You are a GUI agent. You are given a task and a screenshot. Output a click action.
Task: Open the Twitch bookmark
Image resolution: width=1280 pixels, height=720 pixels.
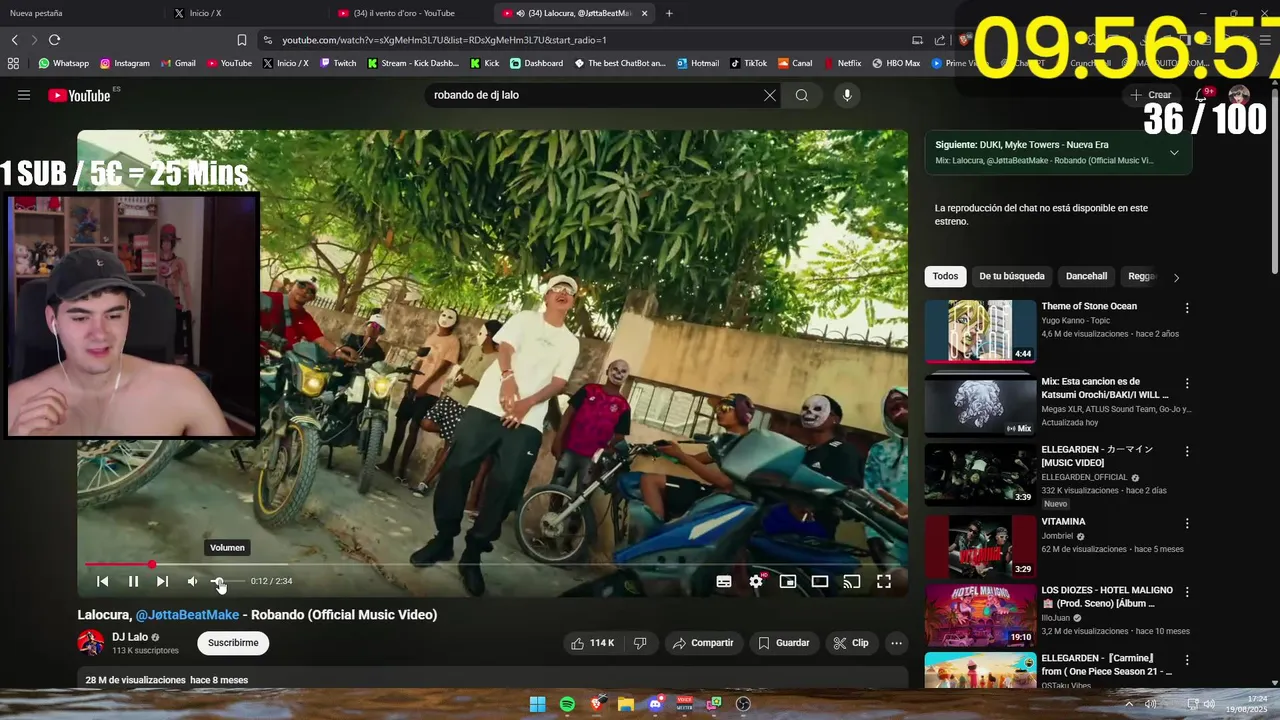338,63
